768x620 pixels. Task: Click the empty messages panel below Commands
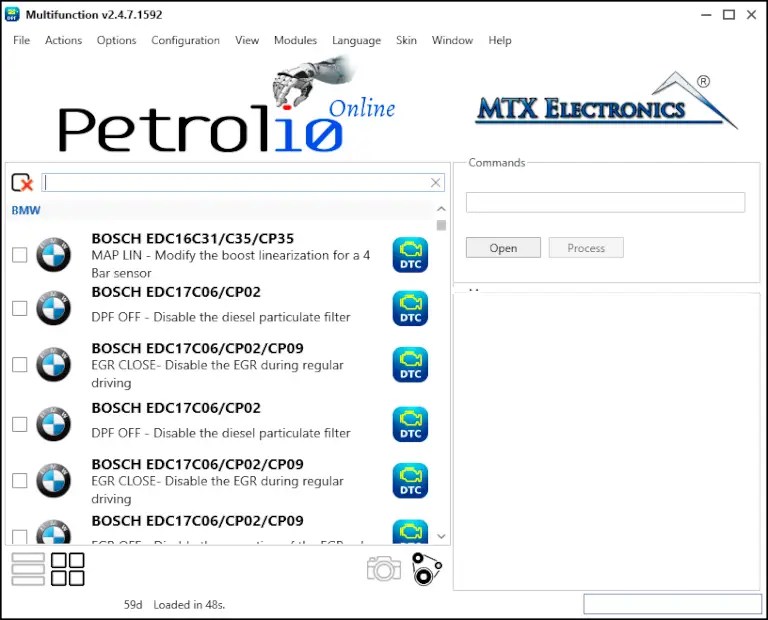coord(607,442)
